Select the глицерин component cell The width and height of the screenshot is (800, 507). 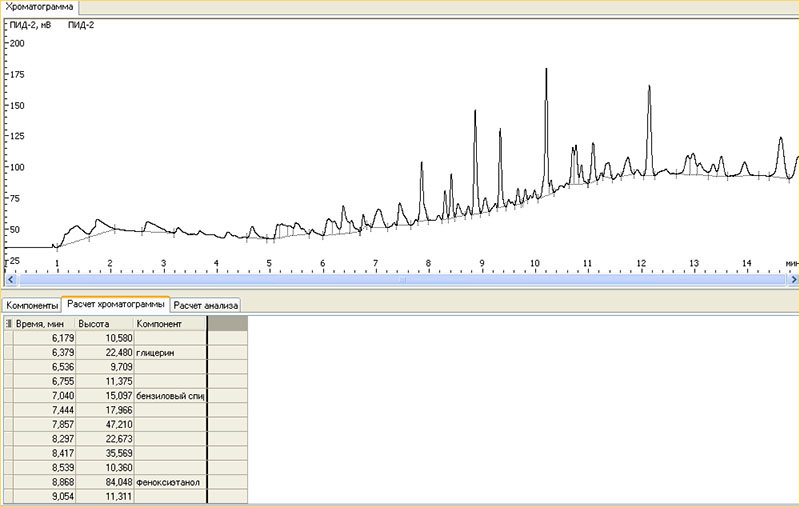click(x=168, y=353)
